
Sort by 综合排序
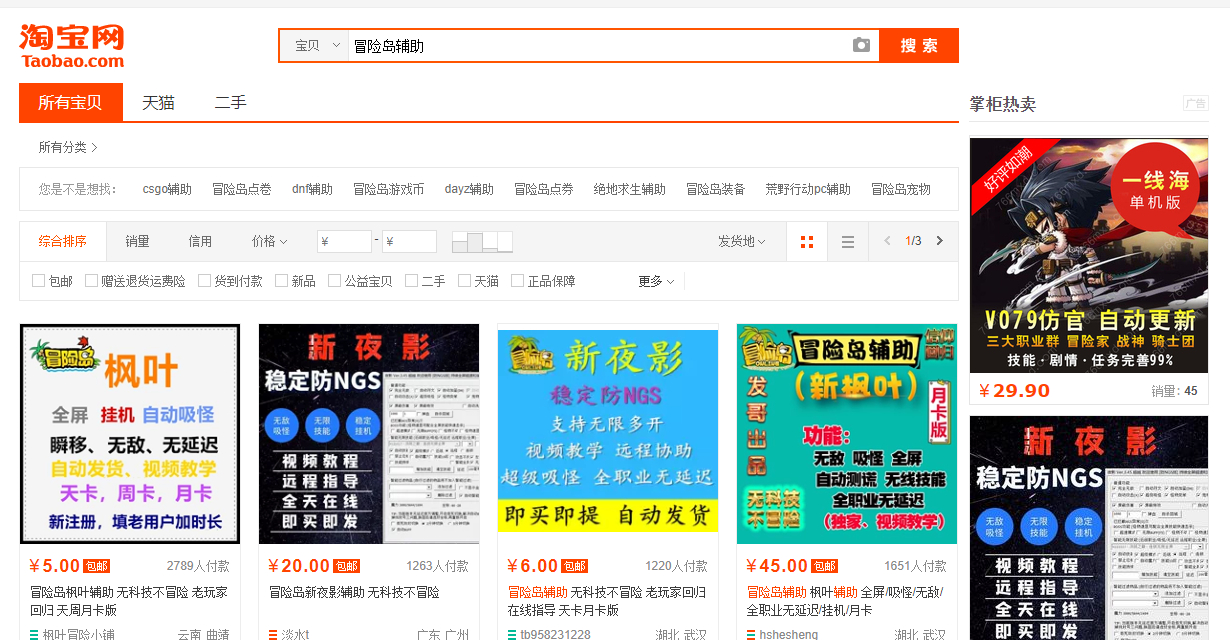click(x=63, y=241)
